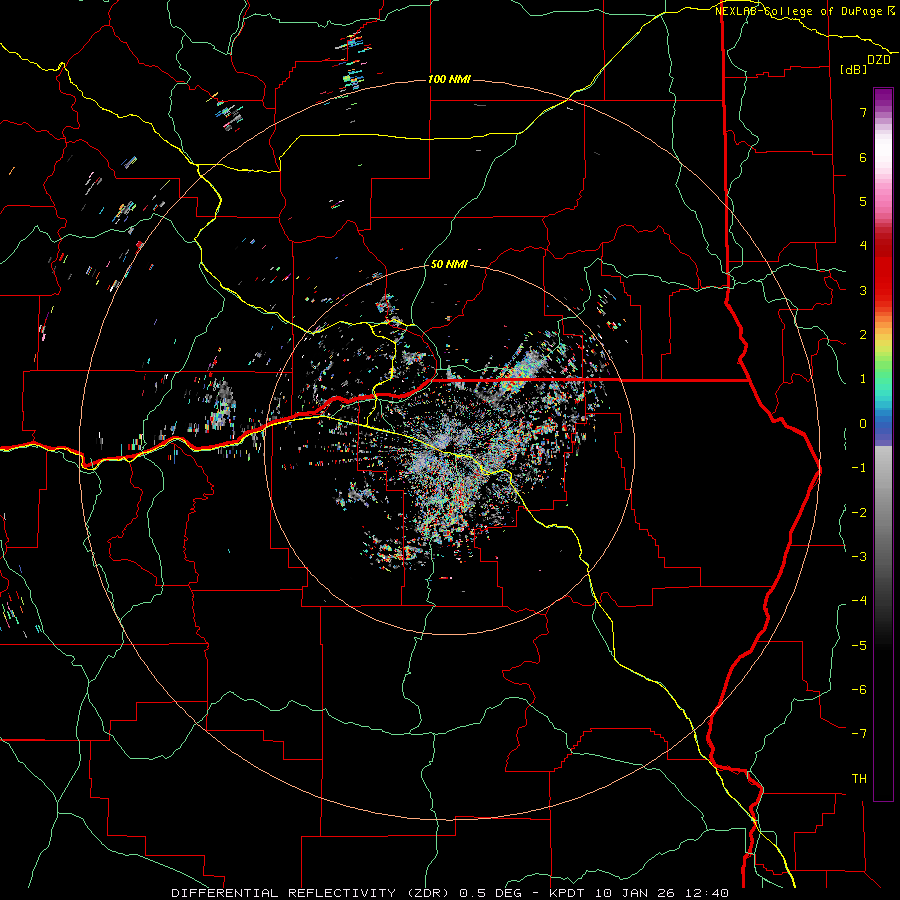Click the -4 value on the color scale

[x=859, y=601]
